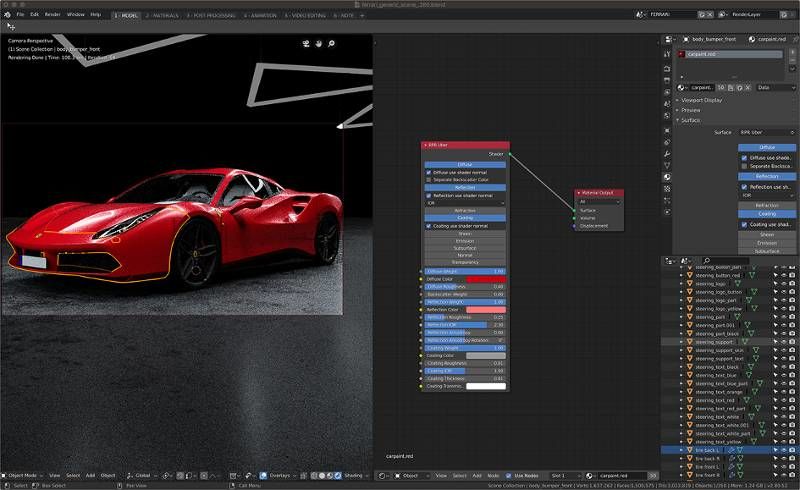
Task: Open the Render menu
Action: tap(53, 15)
